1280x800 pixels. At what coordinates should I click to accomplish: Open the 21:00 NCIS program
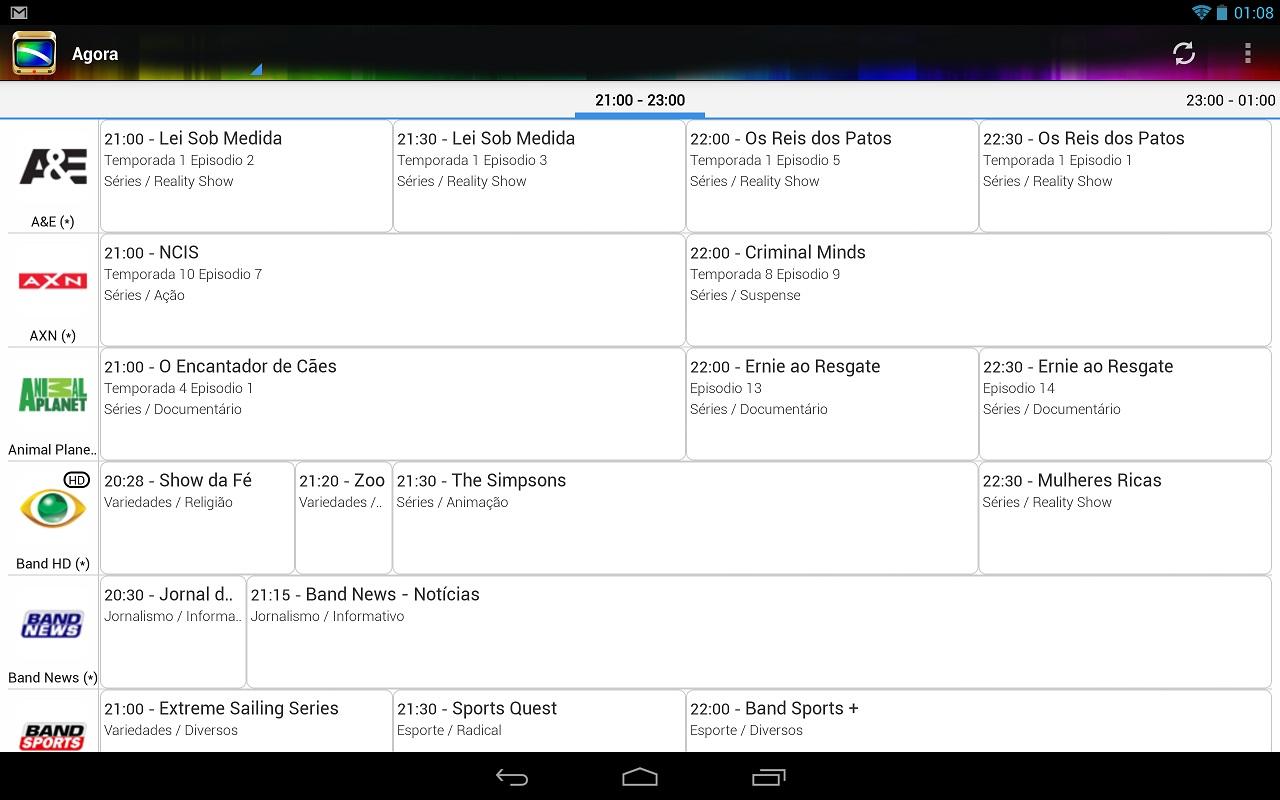click(x=392, y=290)
